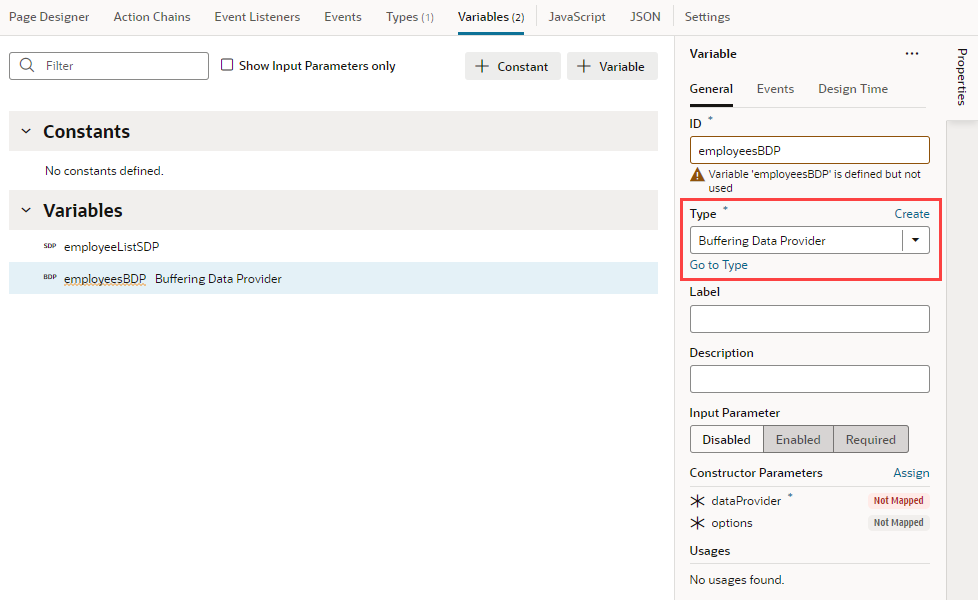Image resolution: width=978 pixels, height=600 pixels.
Task: Select the General properties tab
Action: 711,89
